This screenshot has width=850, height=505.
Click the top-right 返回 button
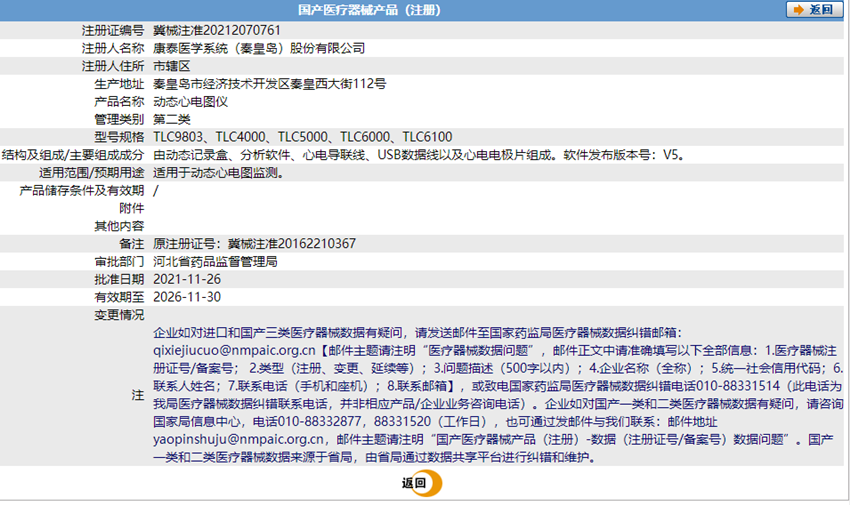(814, 10)
